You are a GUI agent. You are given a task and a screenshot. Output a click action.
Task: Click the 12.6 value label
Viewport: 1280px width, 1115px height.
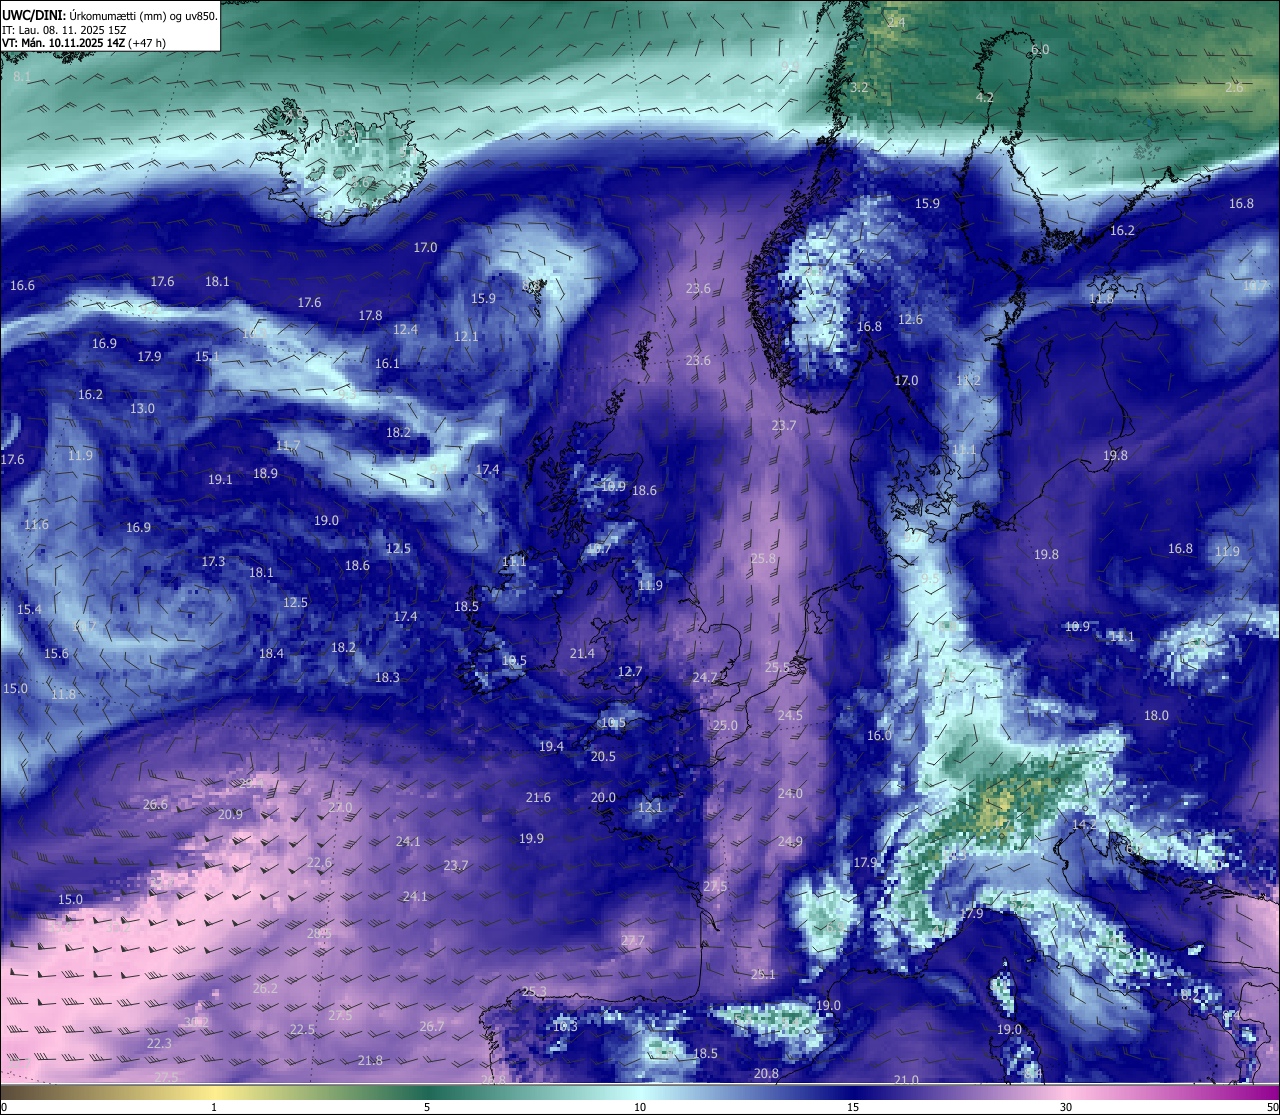click(x=910, y=319)
